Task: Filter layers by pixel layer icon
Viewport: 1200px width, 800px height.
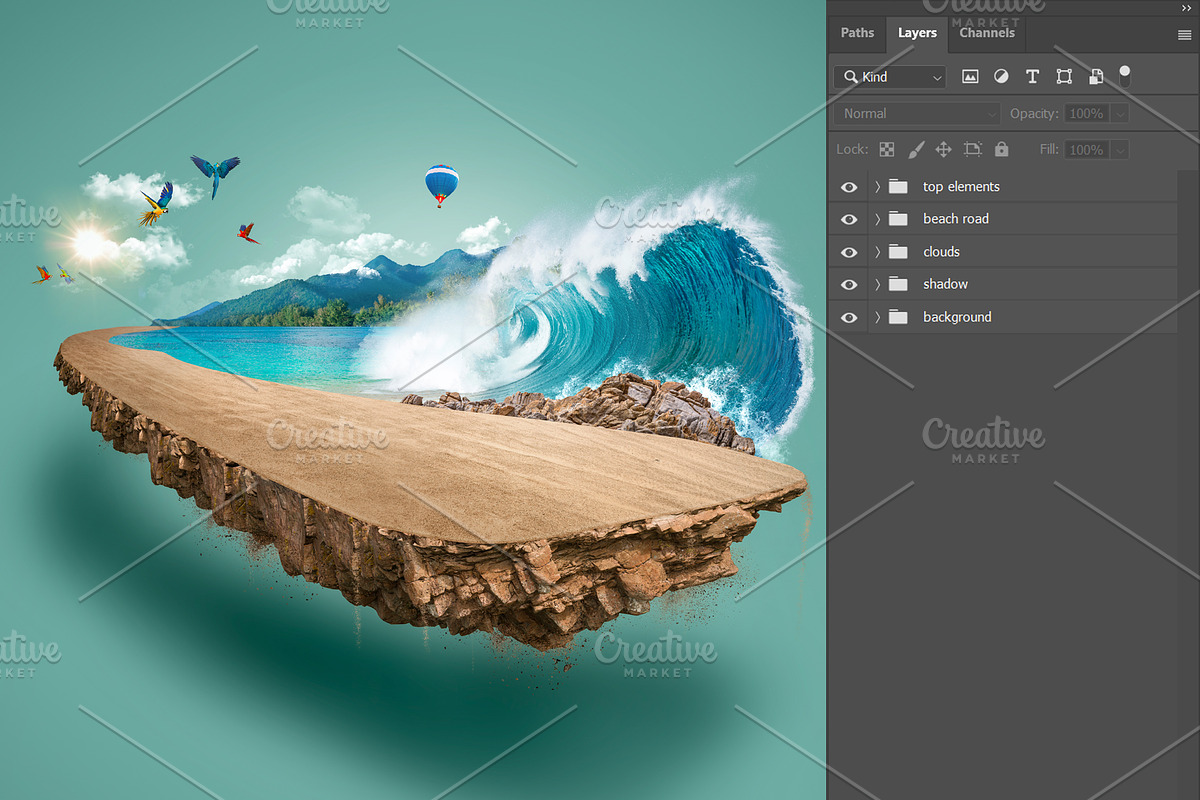Action: pos(969,77)
